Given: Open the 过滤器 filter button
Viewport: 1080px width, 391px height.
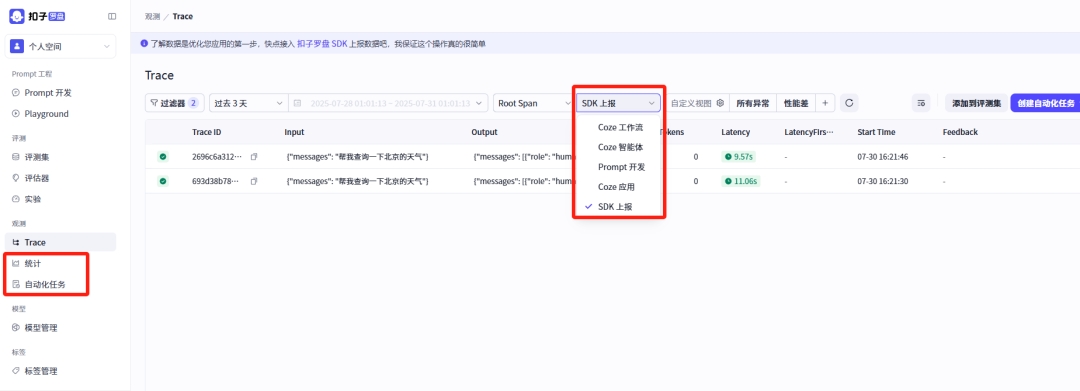Looking at the screenshot, I should point(174,103).
